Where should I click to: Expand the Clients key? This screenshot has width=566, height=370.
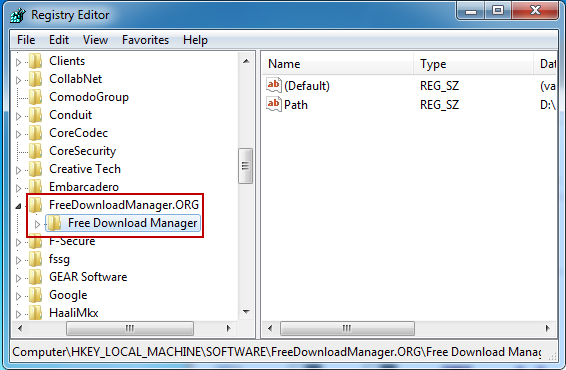pyautogui.click(x=18, y=62)
